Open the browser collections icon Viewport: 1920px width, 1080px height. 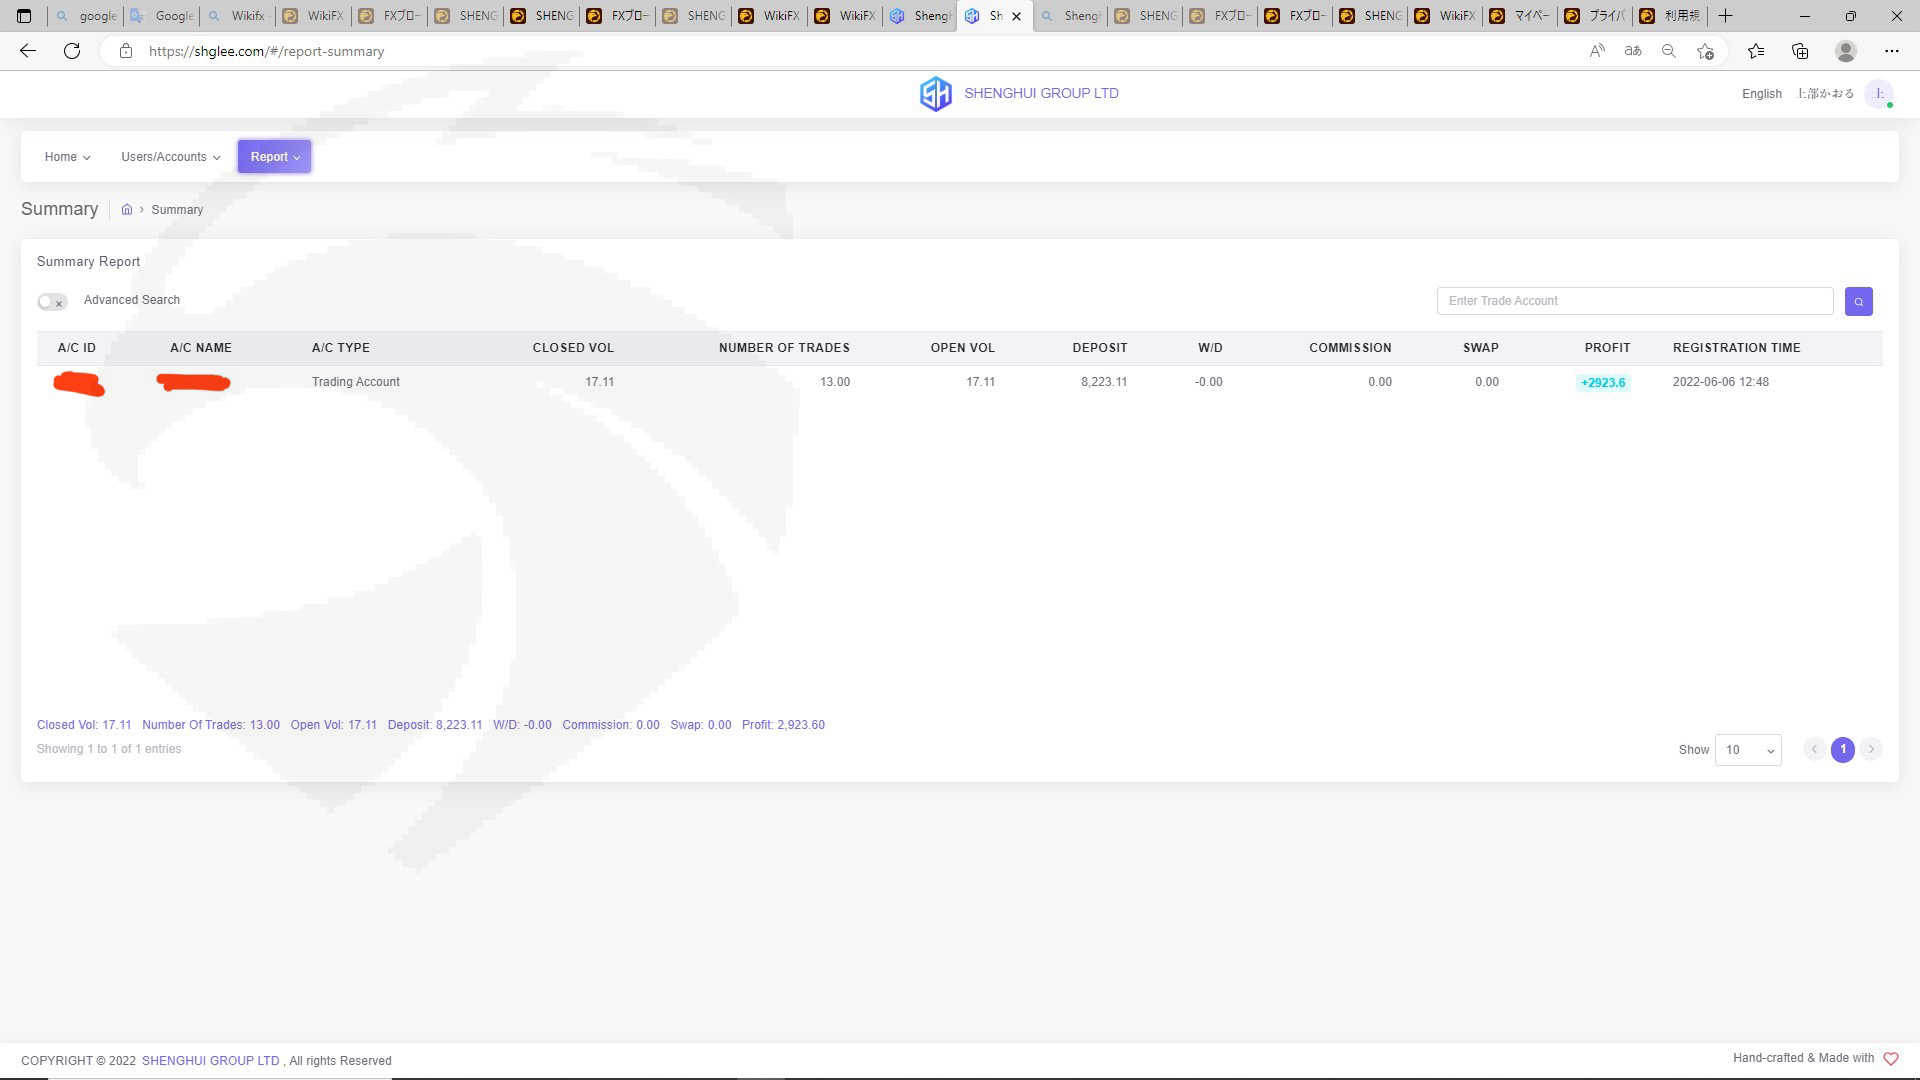[1800, 51]
